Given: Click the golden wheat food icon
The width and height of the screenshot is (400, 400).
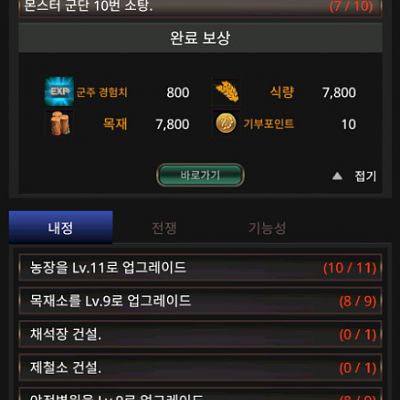Looking at the screenshot, I should pos(226,91).
